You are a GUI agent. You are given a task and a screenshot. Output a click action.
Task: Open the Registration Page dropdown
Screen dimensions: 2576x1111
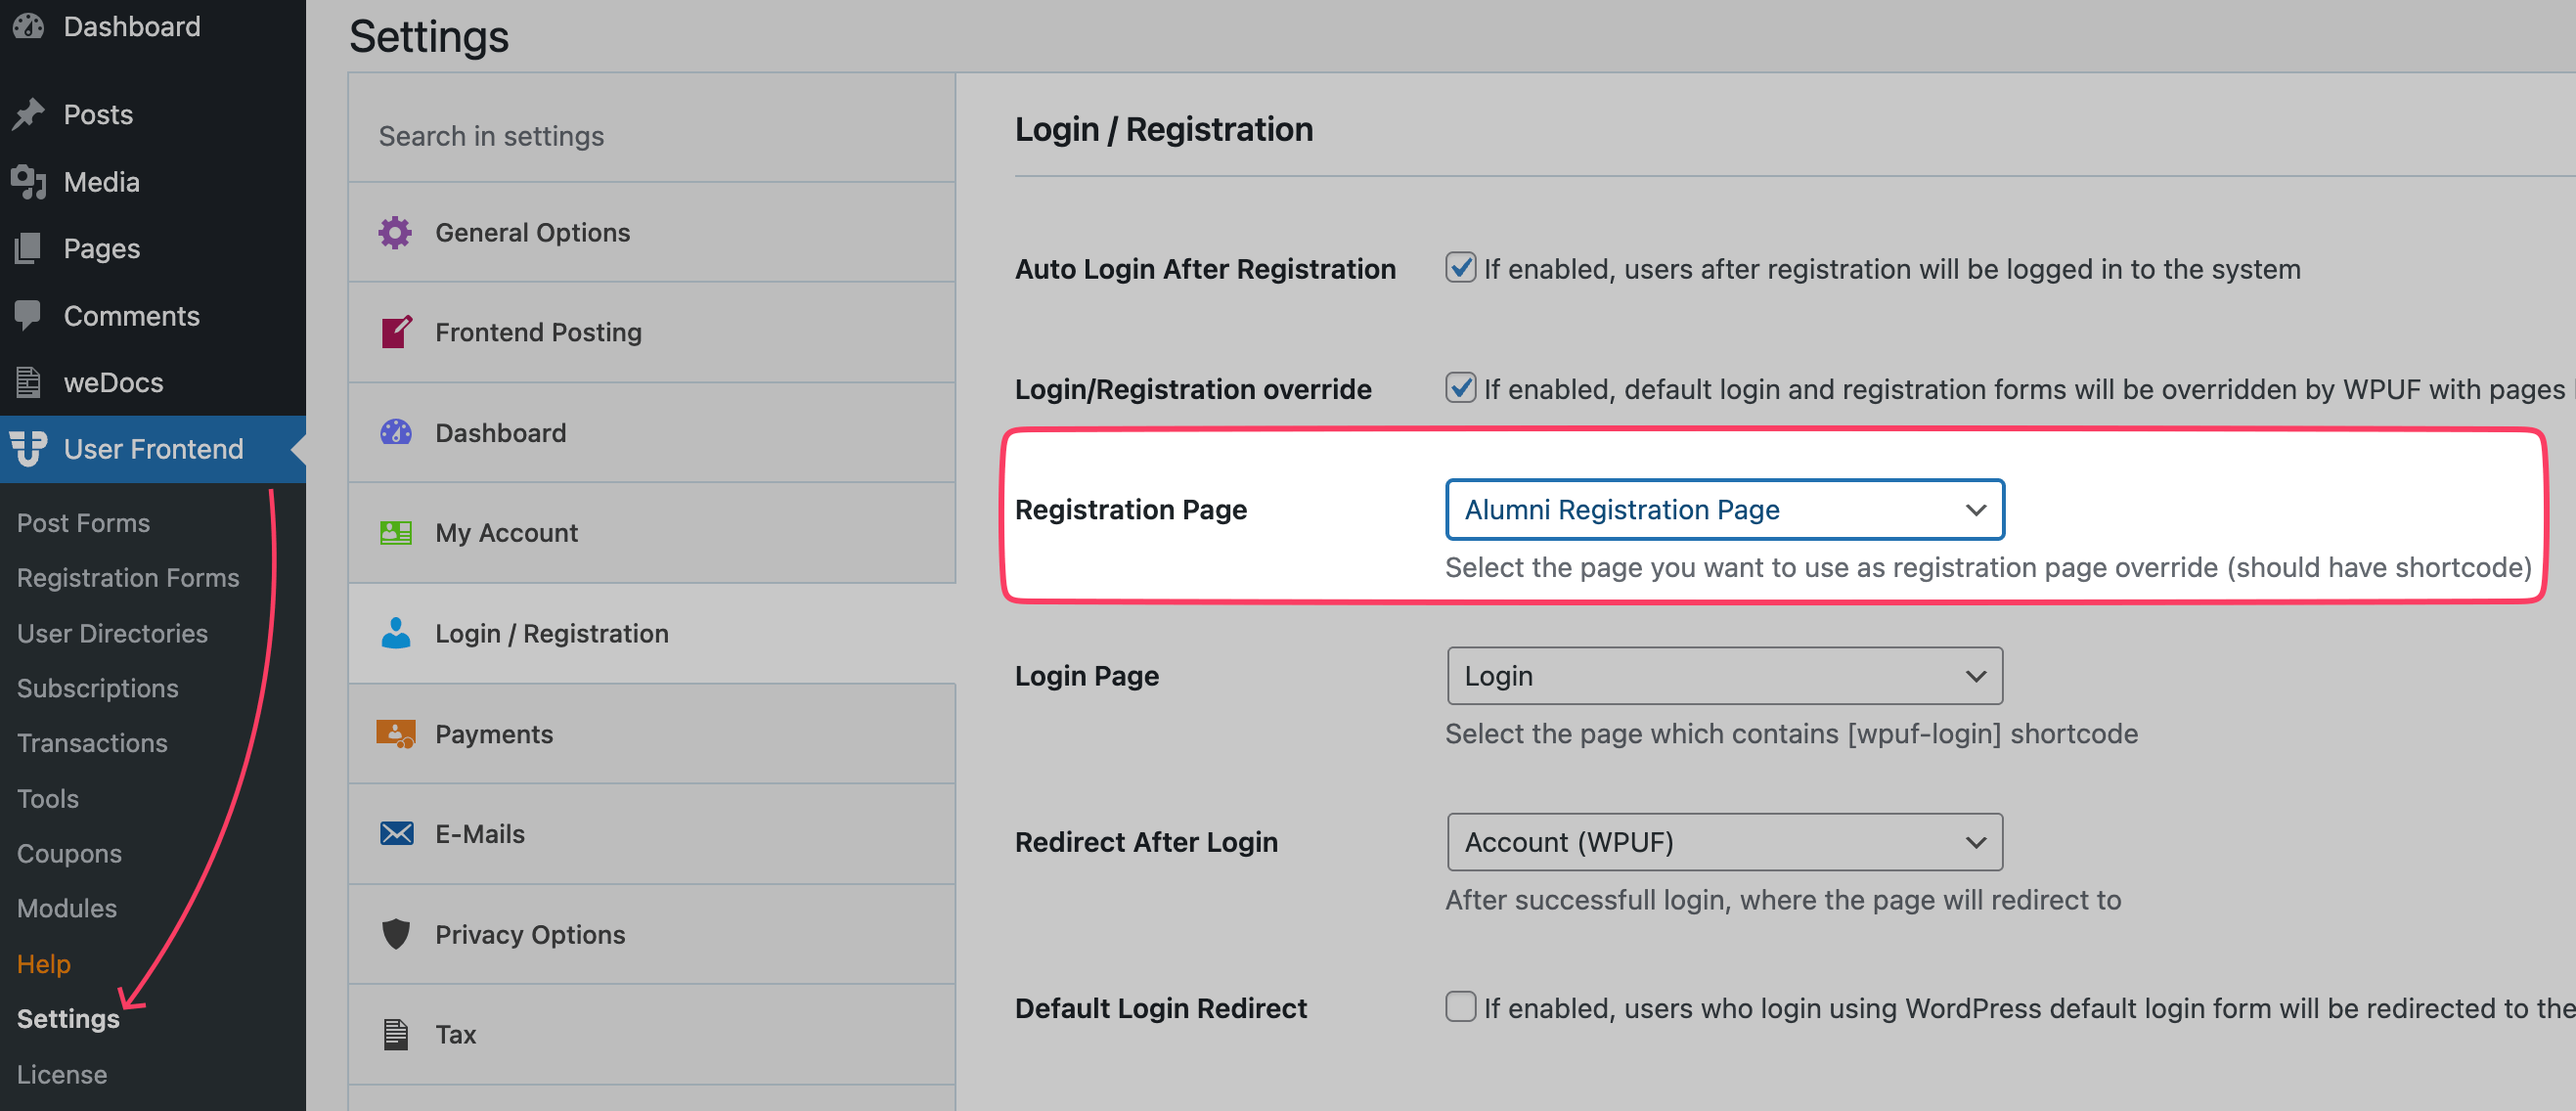[x=1724, y=510]
